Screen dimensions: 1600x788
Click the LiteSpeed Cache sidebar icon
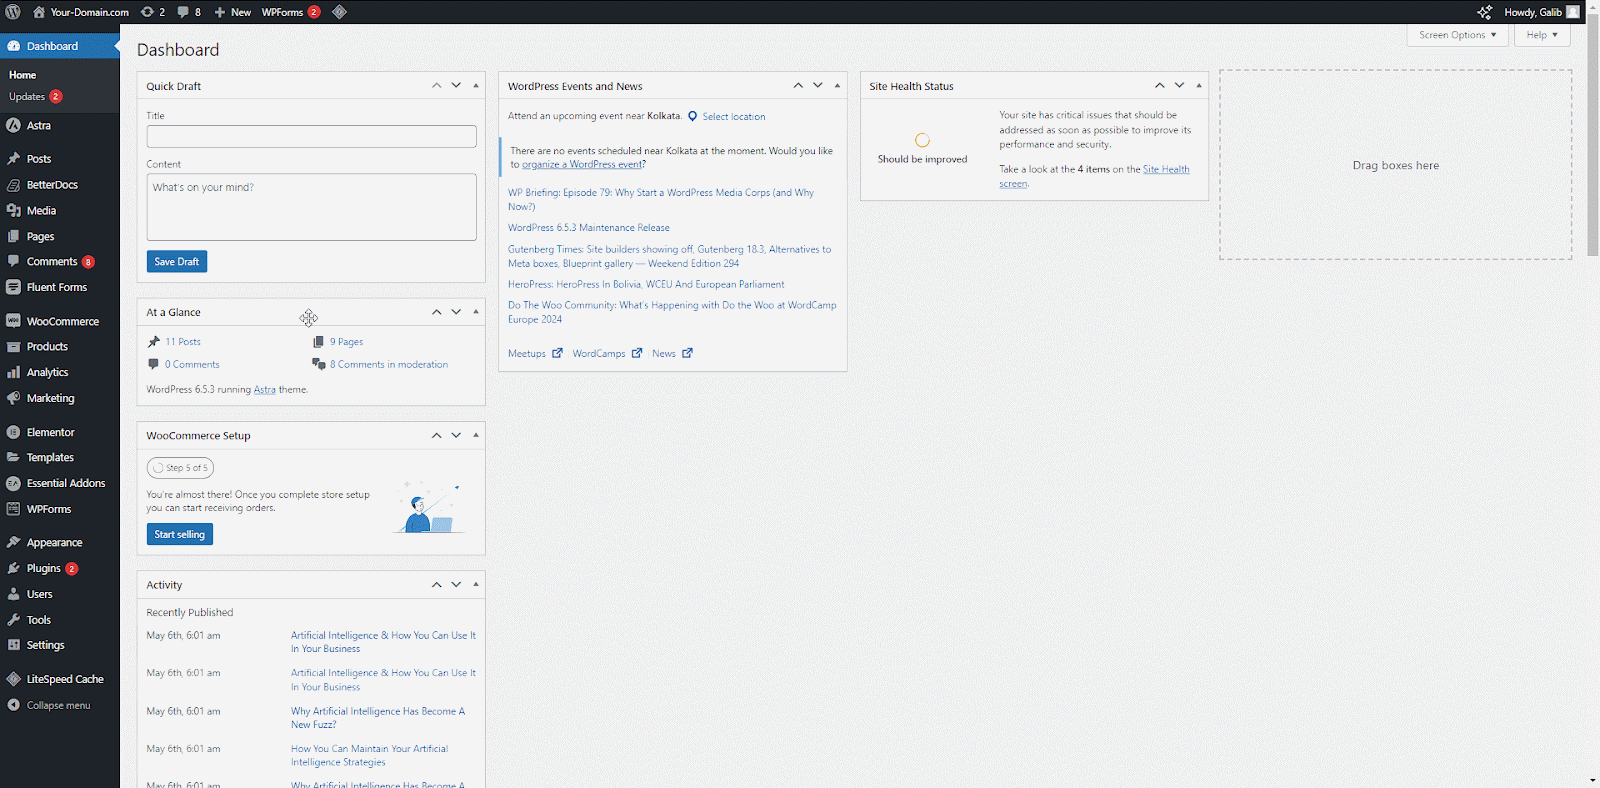[x=13, y=679]
